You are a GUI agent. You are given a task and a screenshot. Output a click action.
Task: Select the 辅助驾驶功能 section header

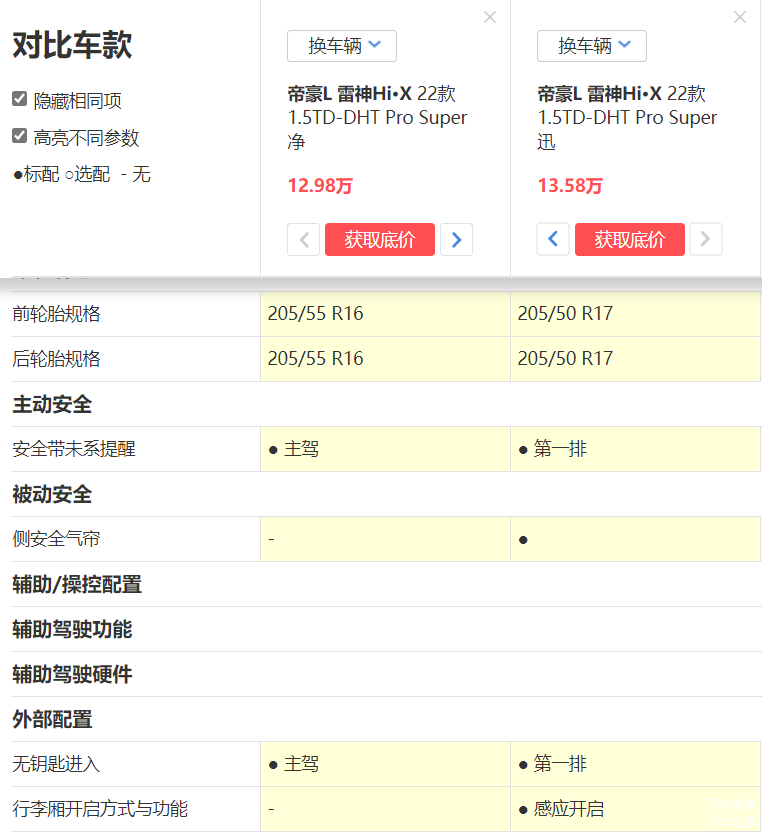pyautogui.click(x=72, y=629)
